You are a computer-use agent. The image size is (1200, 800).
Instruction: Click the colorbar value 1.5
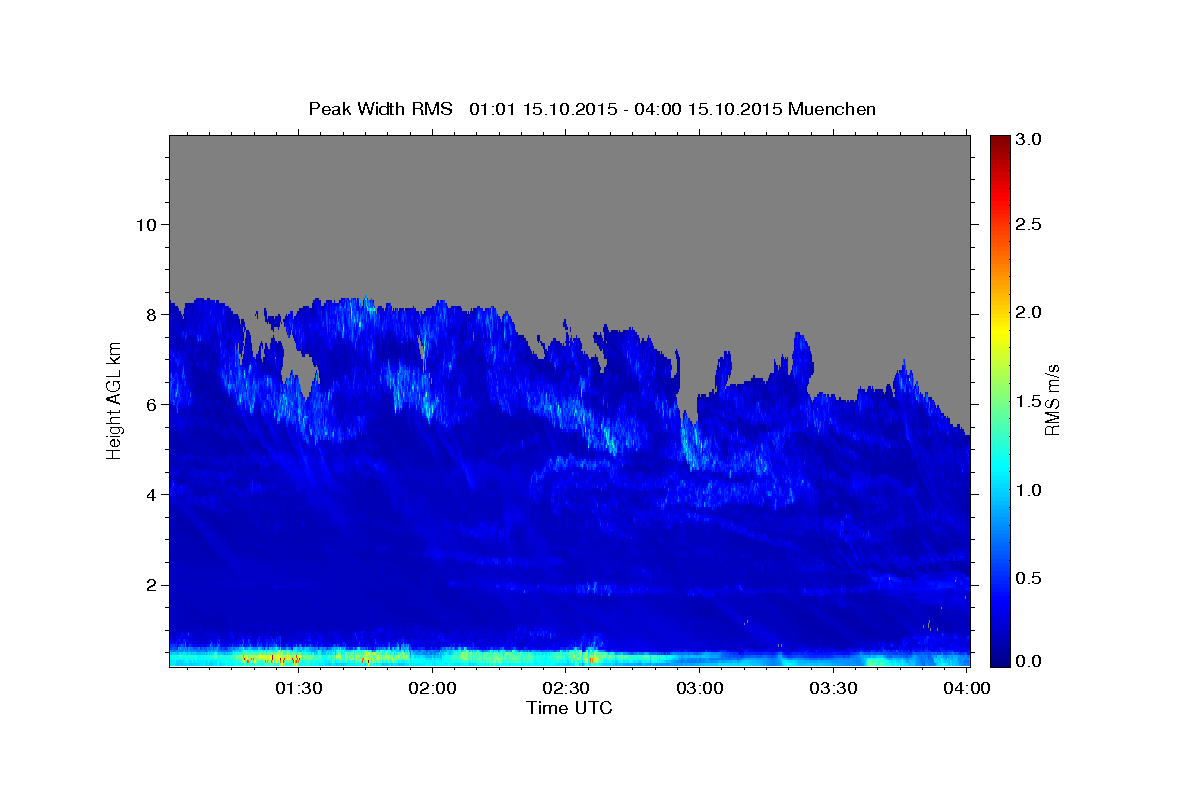pos(1029,401)
